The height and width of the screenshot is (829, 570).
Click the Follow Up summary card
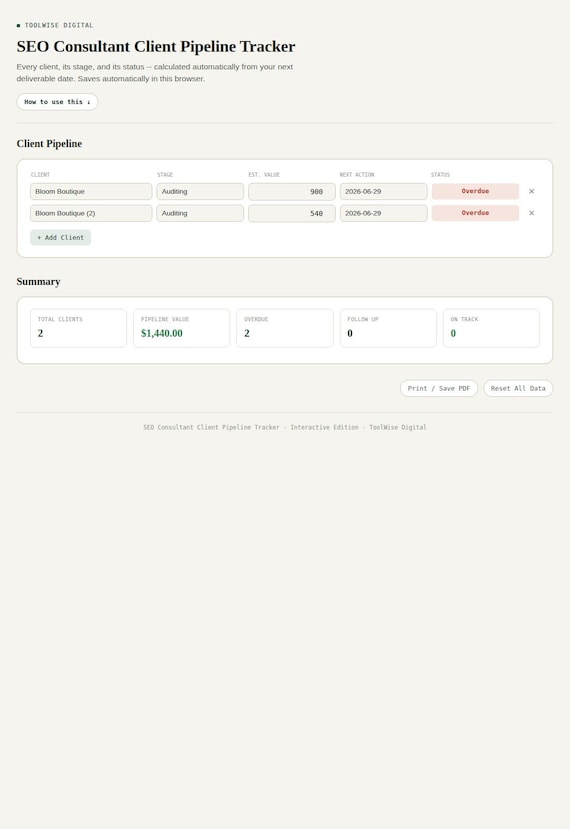pyautogui.click(x=388, y=328)
